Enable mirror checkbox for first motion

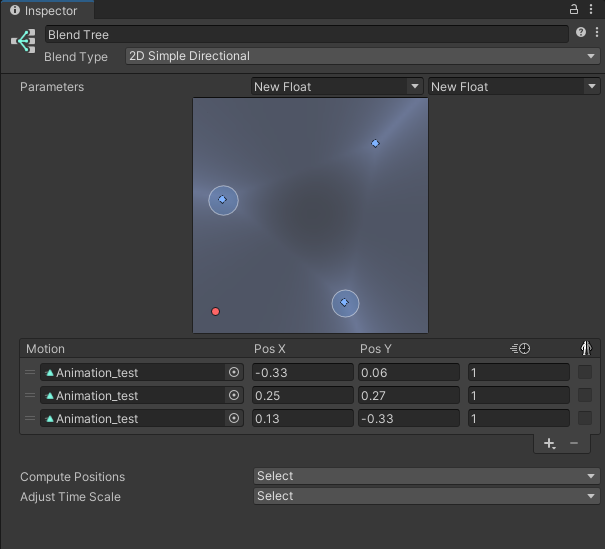(585, 372)
